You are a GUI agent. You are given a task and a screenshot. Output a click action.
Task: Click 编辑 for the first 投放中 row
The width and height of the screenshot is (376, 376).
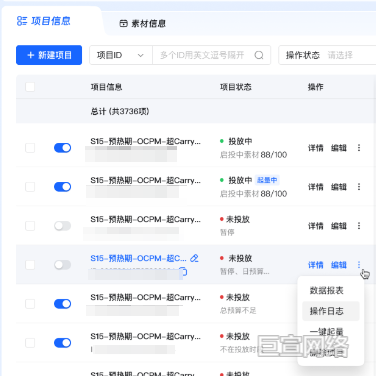[339, 148]
